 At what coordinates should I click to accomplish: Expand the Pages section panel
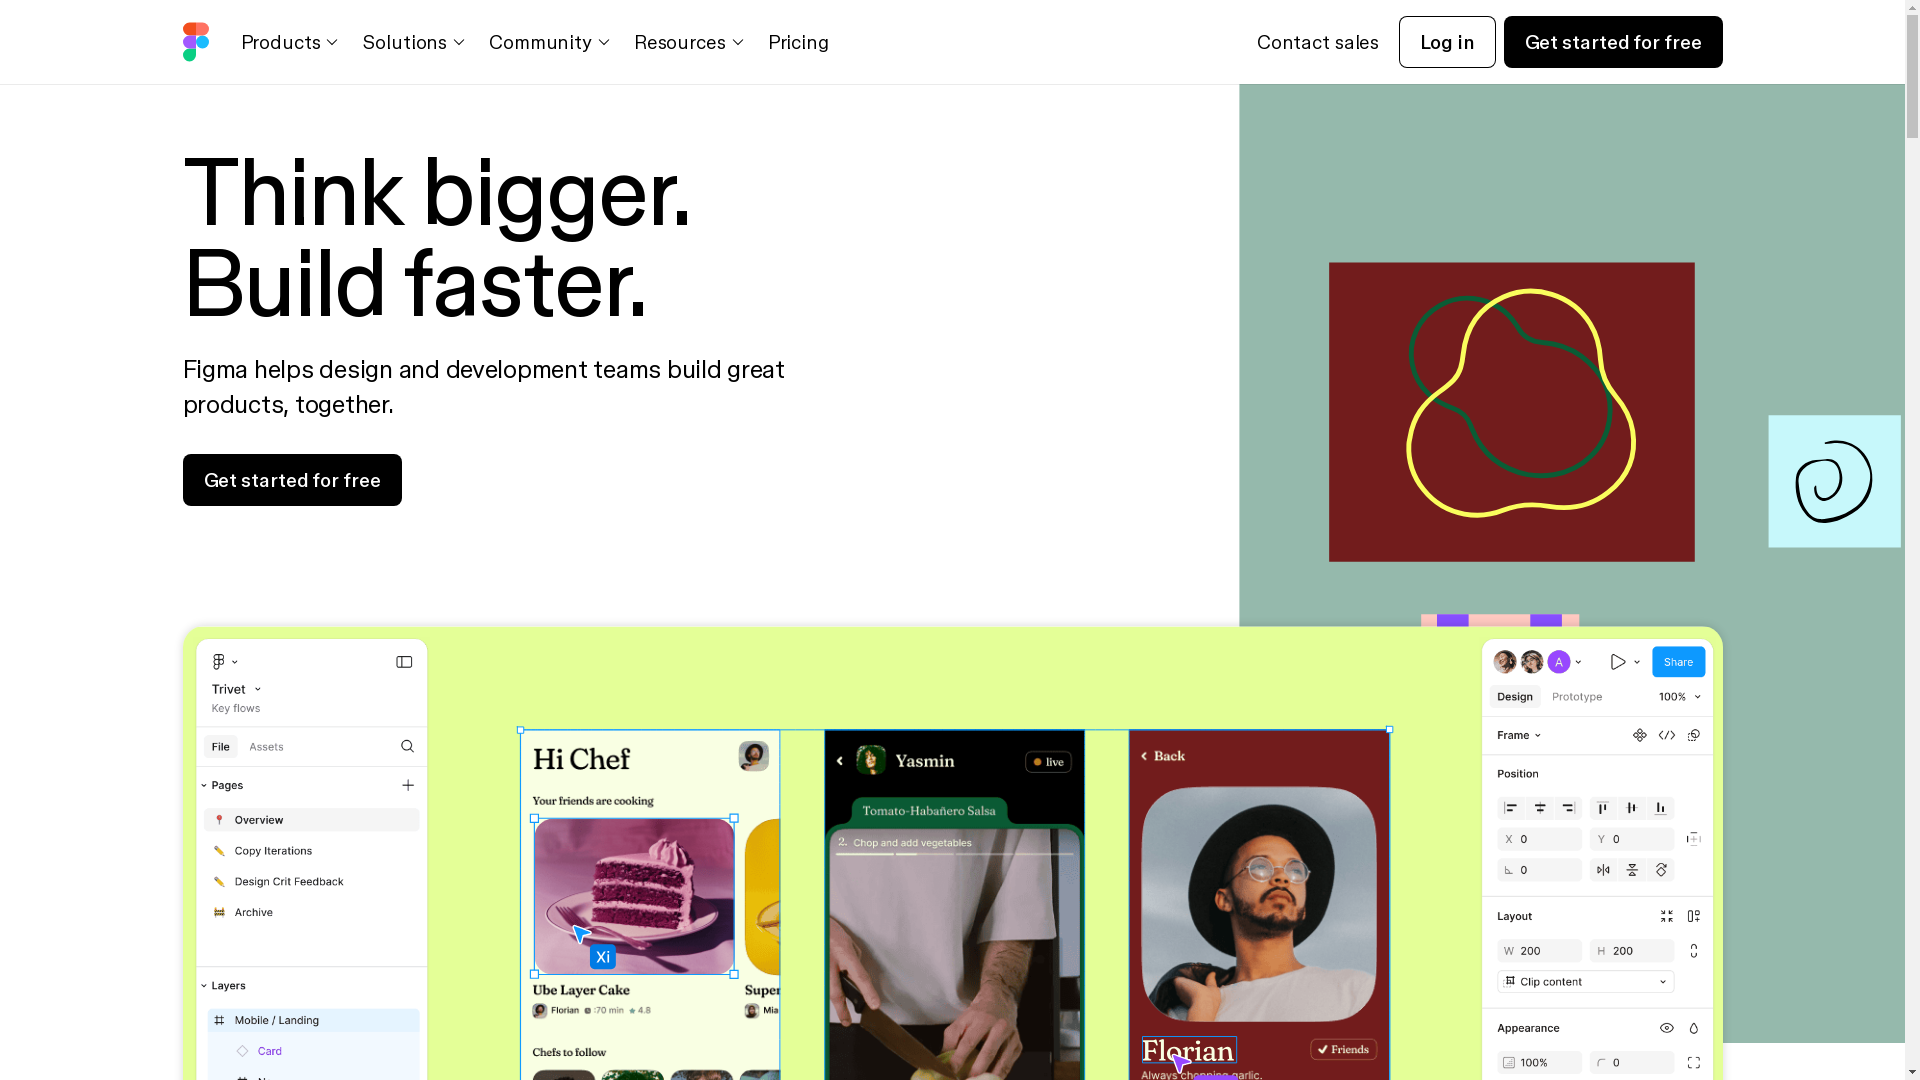click(206, 783)
